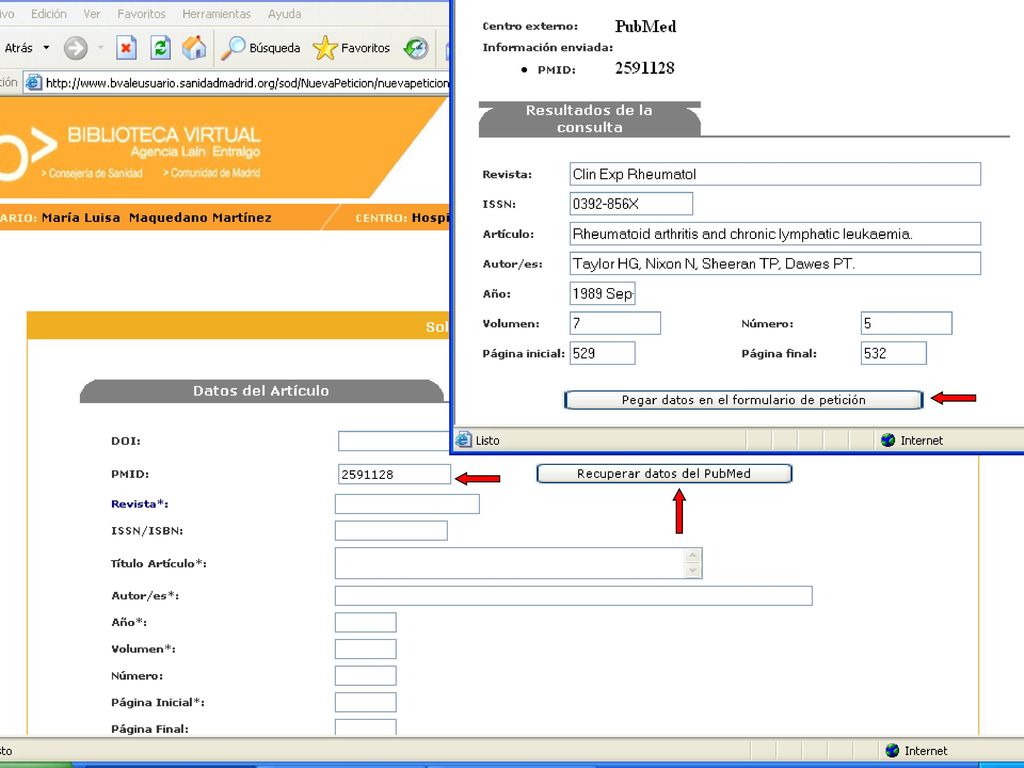Refresh the page with the green arrows icon

(160, 48)
